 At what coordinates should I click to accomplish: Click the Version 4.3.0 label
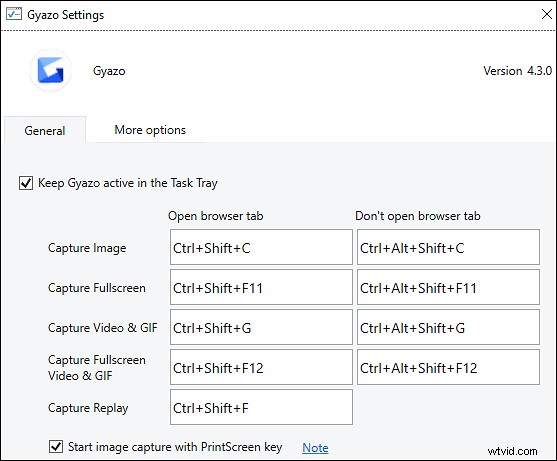[x=518, y=71]
